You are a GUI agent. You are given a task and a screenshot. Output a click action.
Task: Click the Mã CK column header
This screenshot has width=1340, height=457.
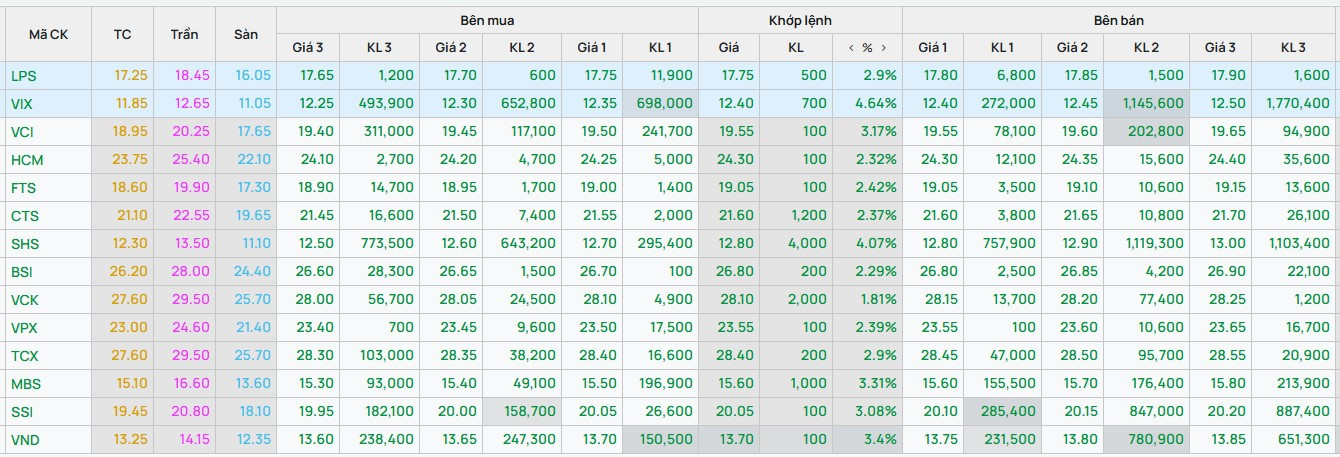point(47,34)
